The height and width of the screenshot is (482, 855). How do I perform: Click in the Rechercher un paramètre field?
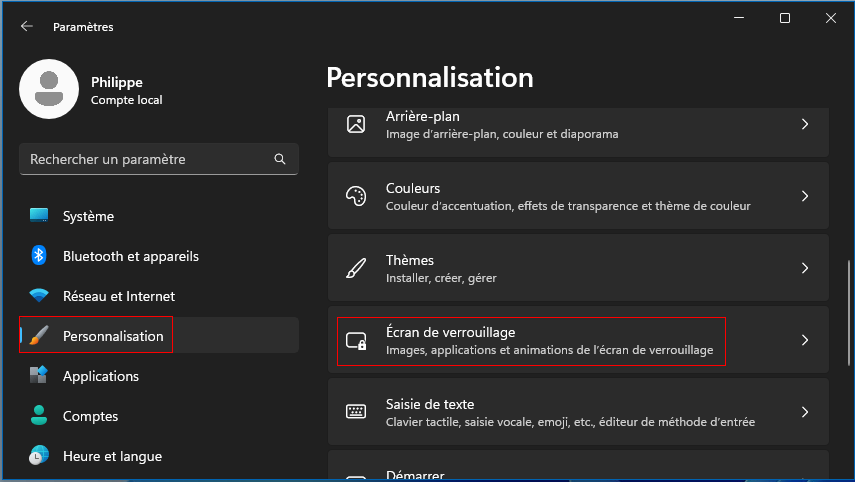point(159,159)
